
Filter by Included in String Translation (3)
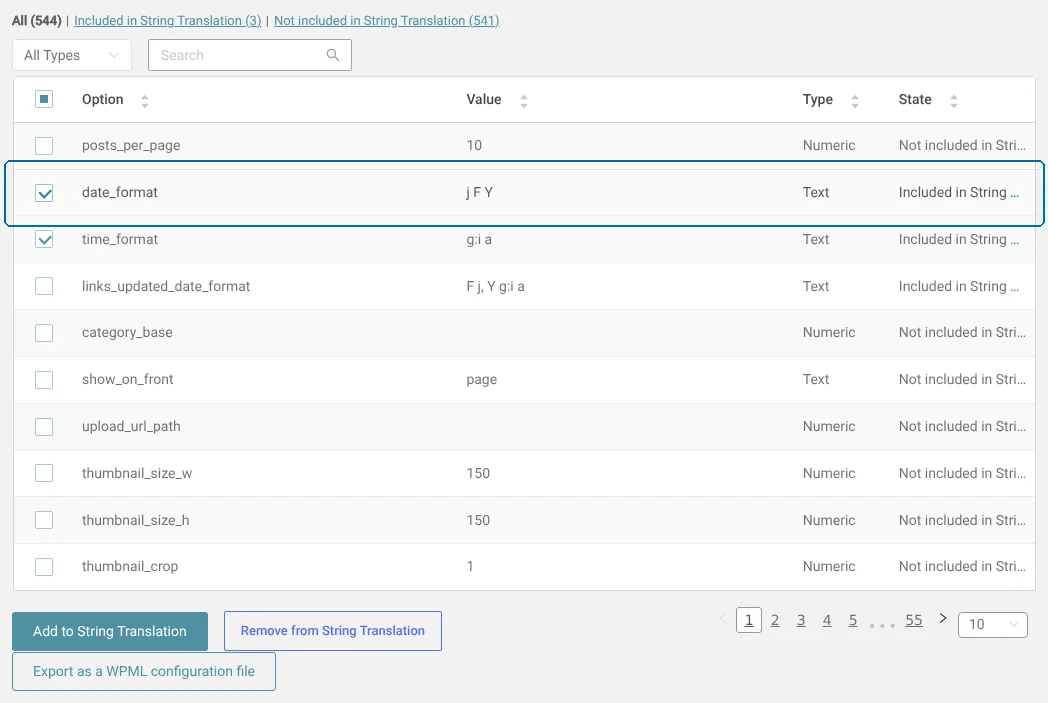click(168, 20)
